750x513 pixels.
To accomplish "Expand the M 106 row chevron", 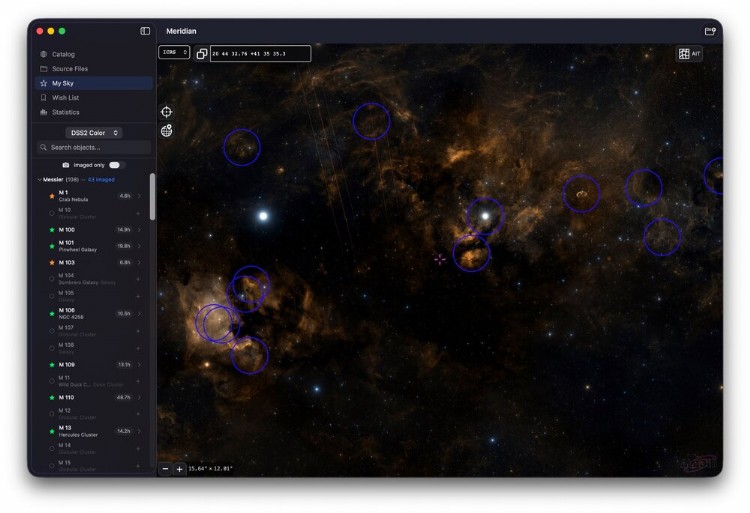I will [139, 314].
